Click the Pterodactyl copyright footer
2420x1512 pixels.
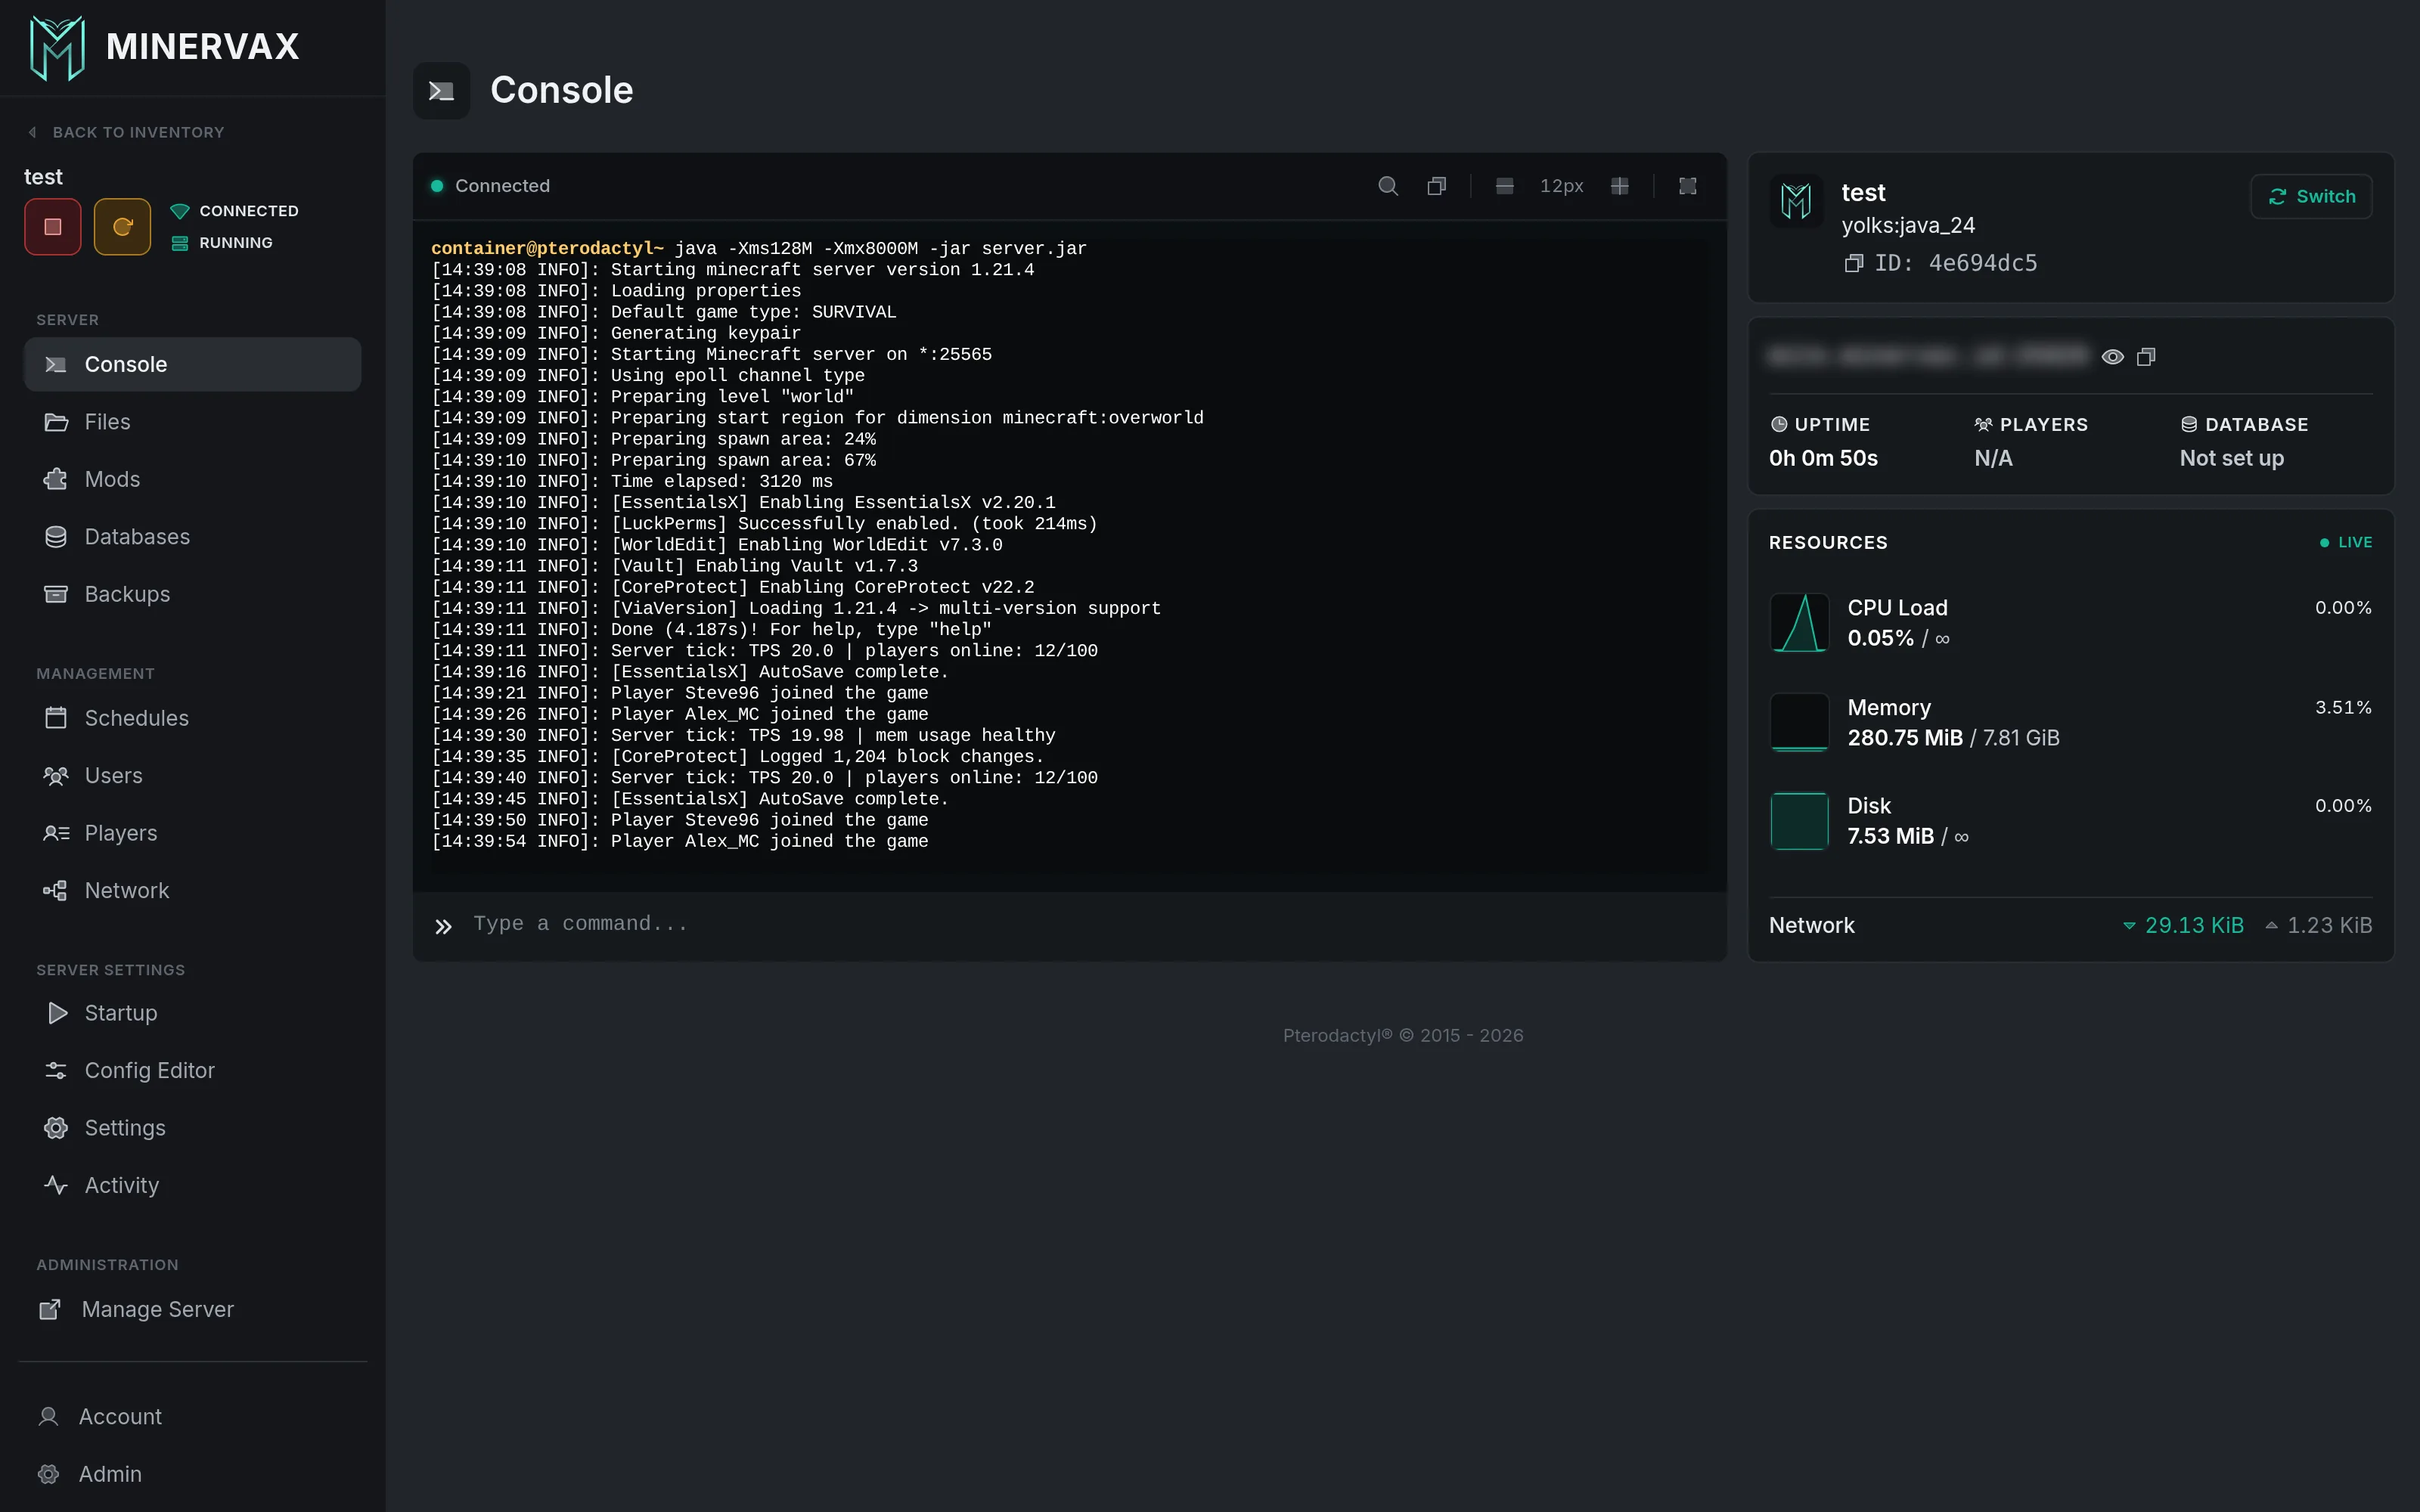(x=1403, y=1036)
